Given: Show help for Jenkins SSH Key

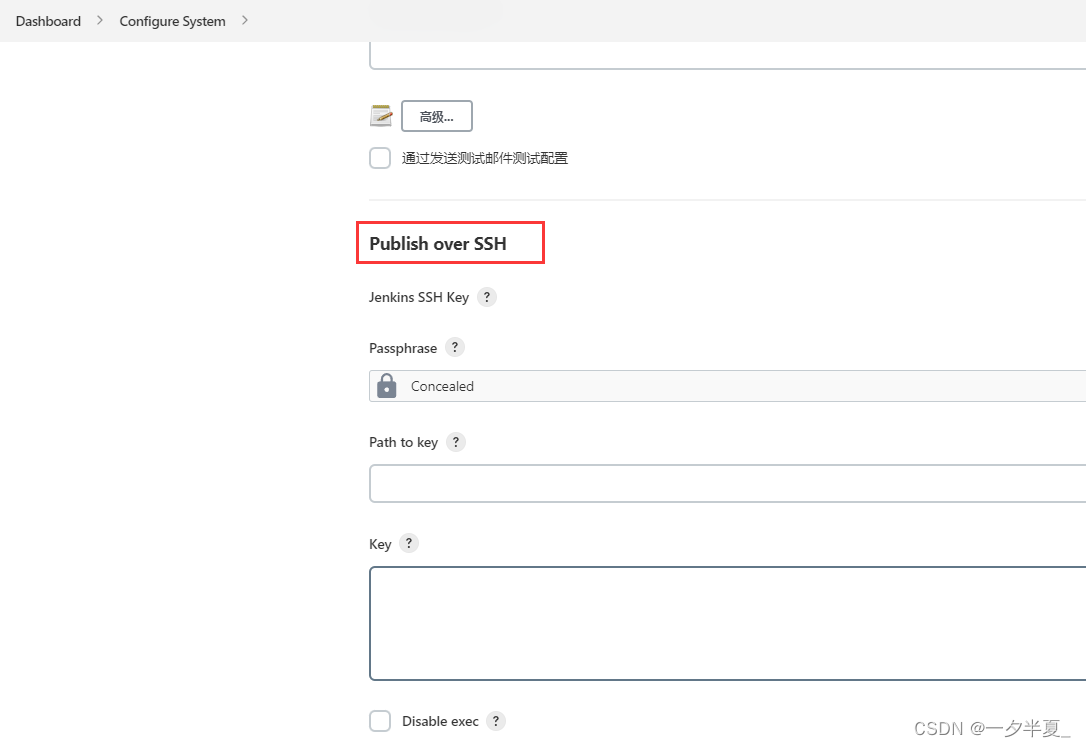Looking at the screenshot, I should pos(487,297).
